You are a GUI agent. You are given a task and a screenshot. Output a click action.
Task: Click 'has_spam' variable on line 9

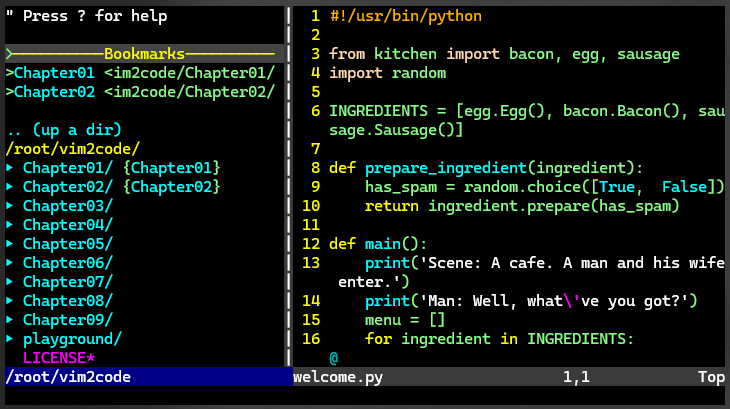coord(401,187)
